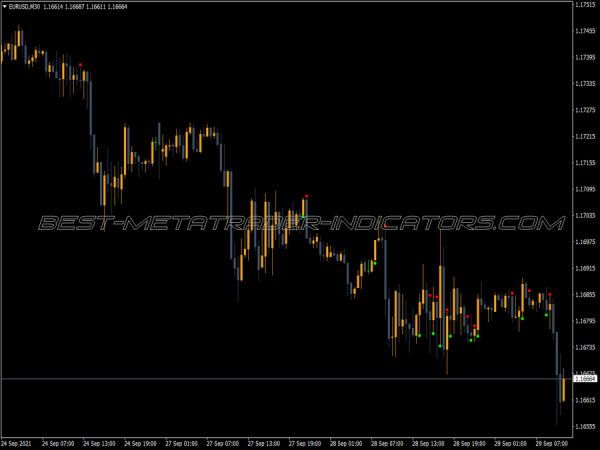
Task: Click the 1.17215 price axis label
Action: (585, 136)
